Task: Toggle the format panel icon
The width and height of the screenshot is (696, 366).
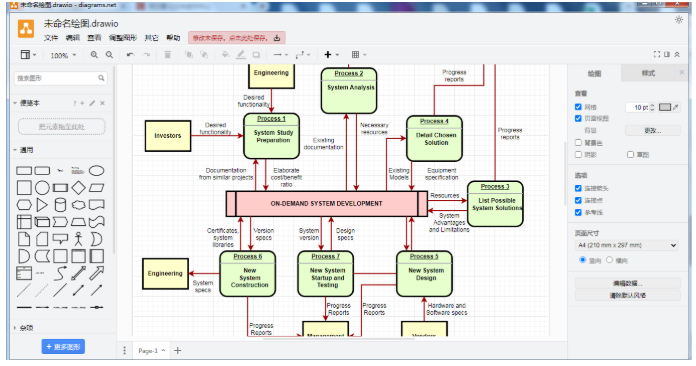Action: [667, 54]
